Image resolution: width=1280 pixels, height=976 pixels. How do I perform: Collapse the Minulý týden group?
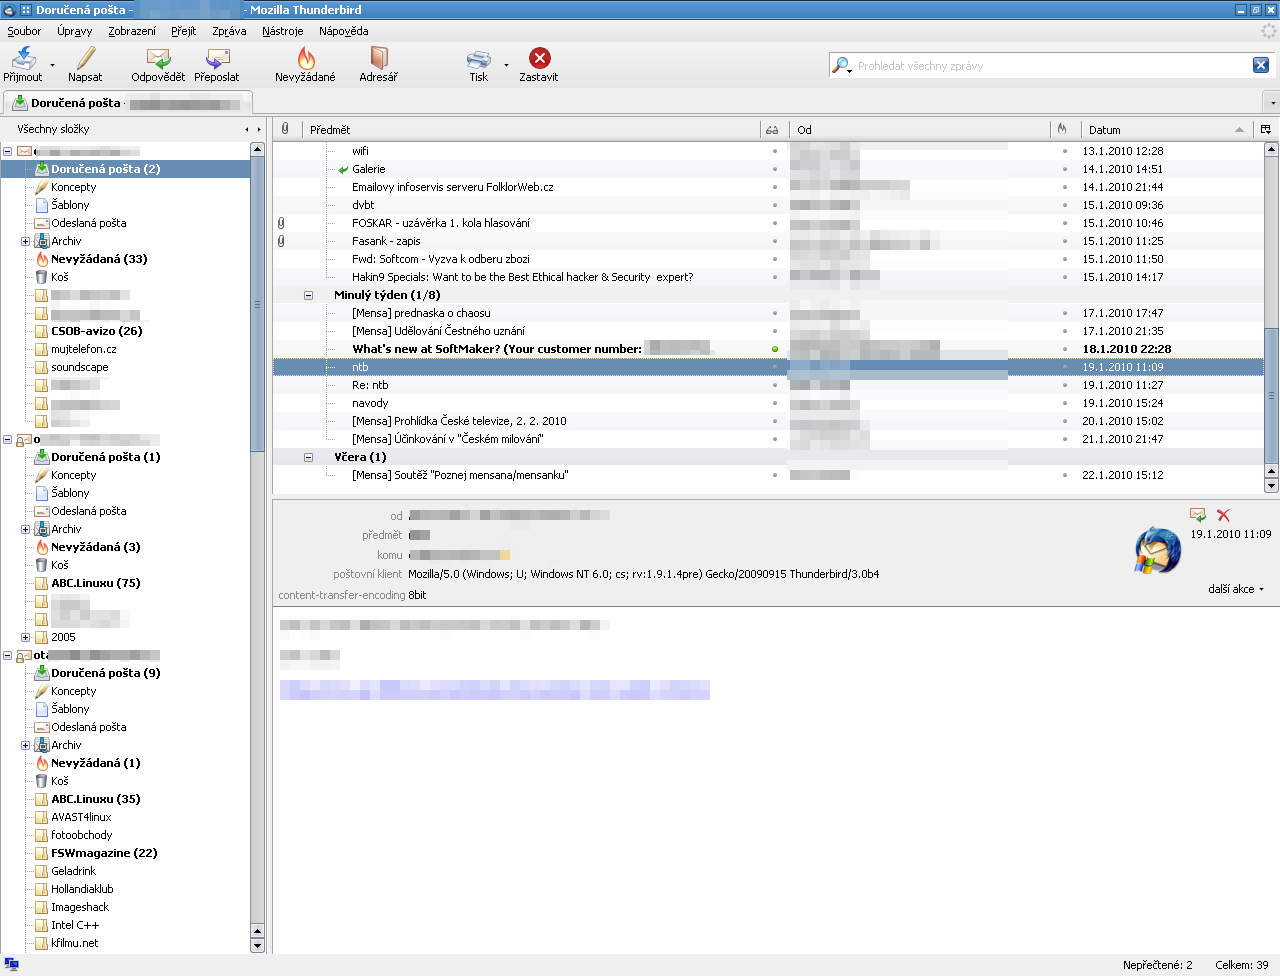coord(308,295)
